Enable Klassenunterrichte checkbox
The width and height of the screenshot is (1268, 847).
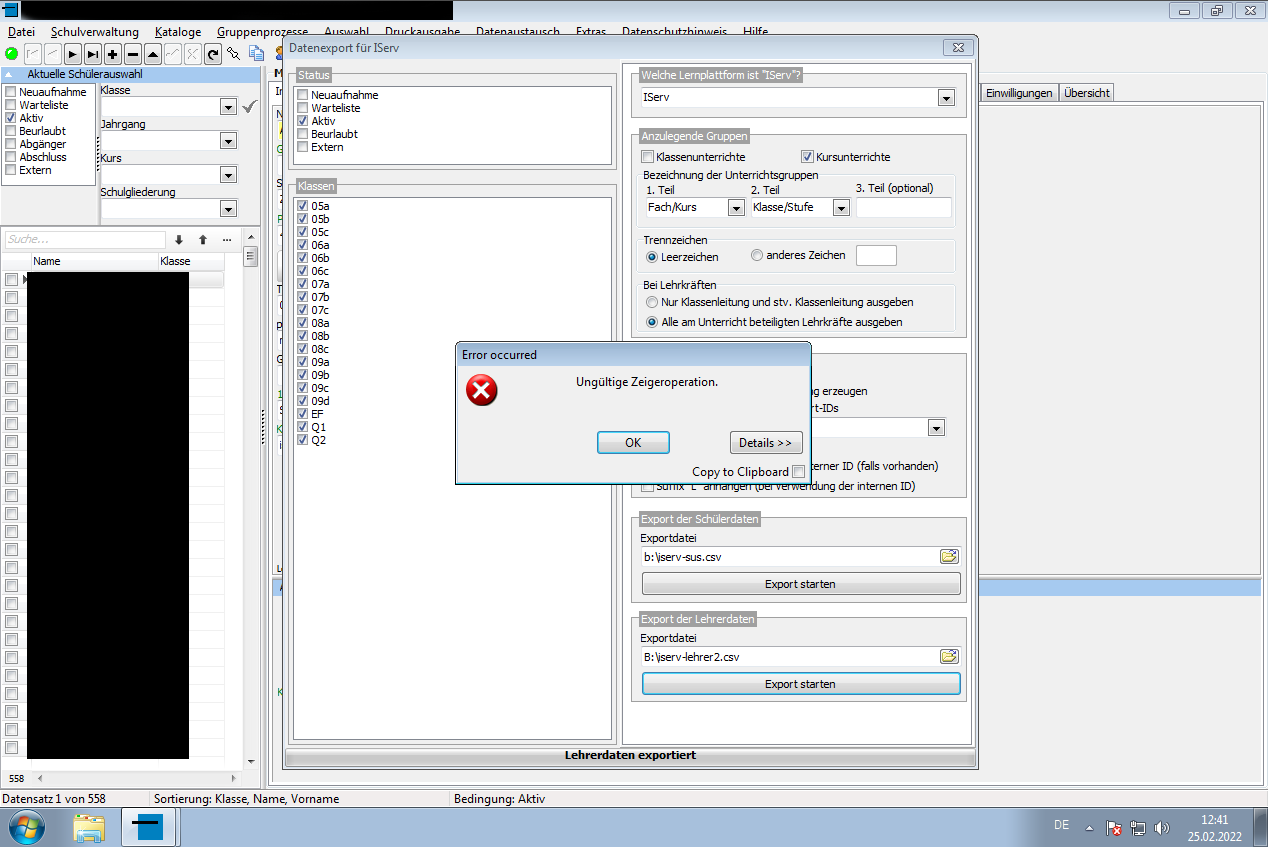click(x=648, y=157)
